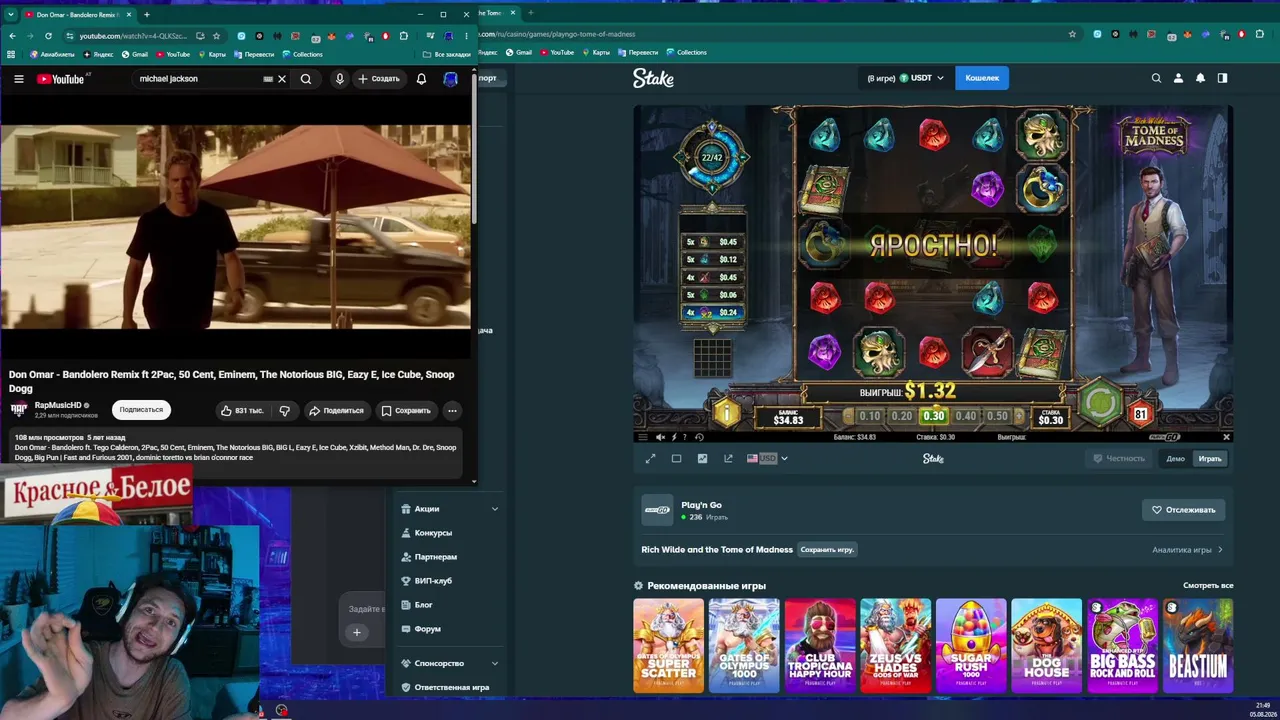Image resolution: width=1280 pixels, height=720 pixels.
Task: Open the USD display currency dropdown
Action: point(767,459)
